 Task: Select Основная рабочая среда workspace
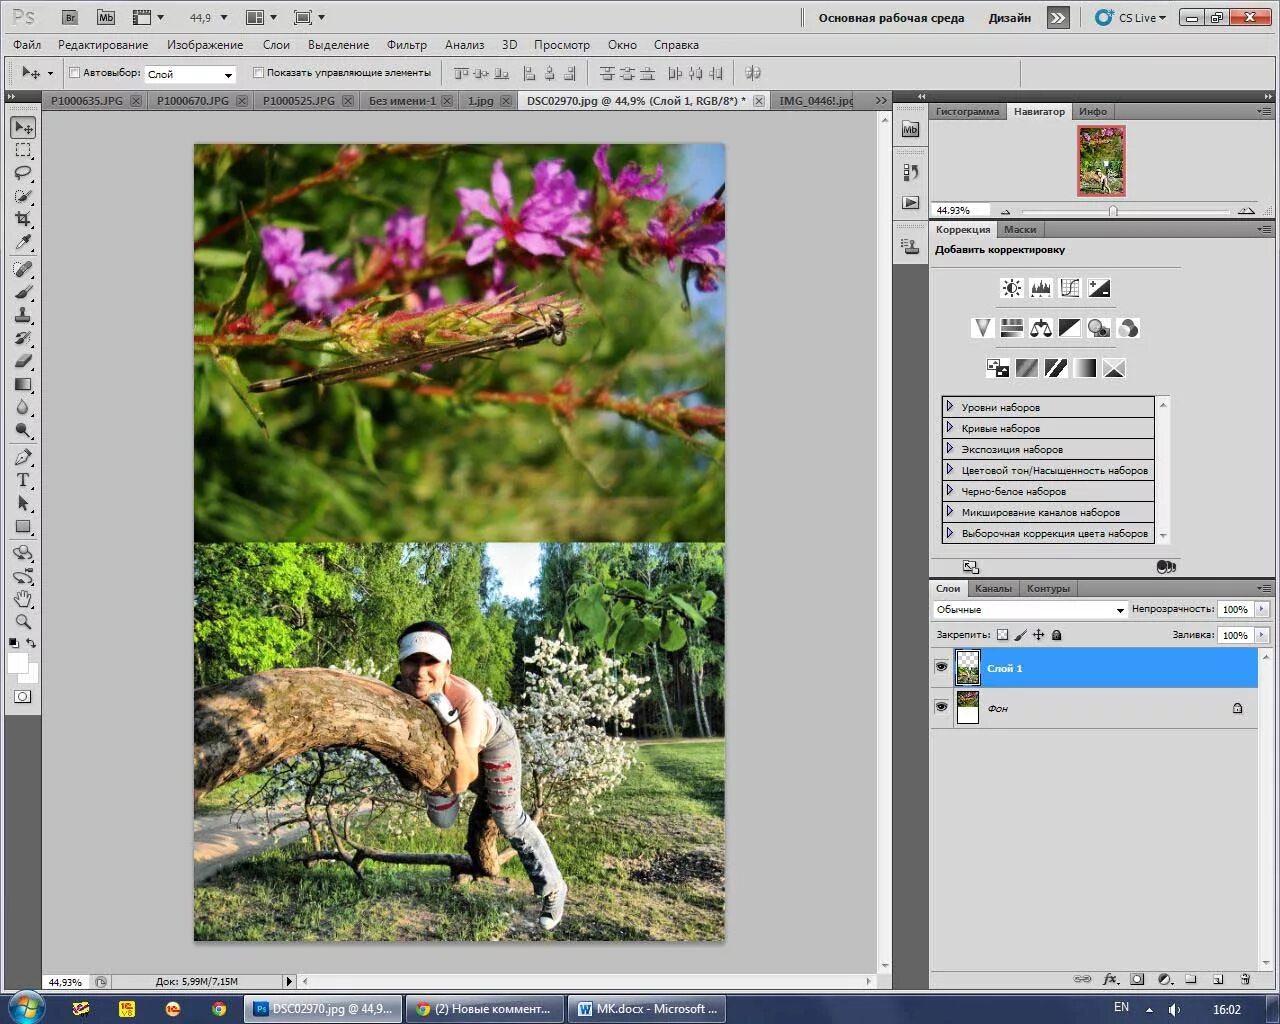(891, 18)
